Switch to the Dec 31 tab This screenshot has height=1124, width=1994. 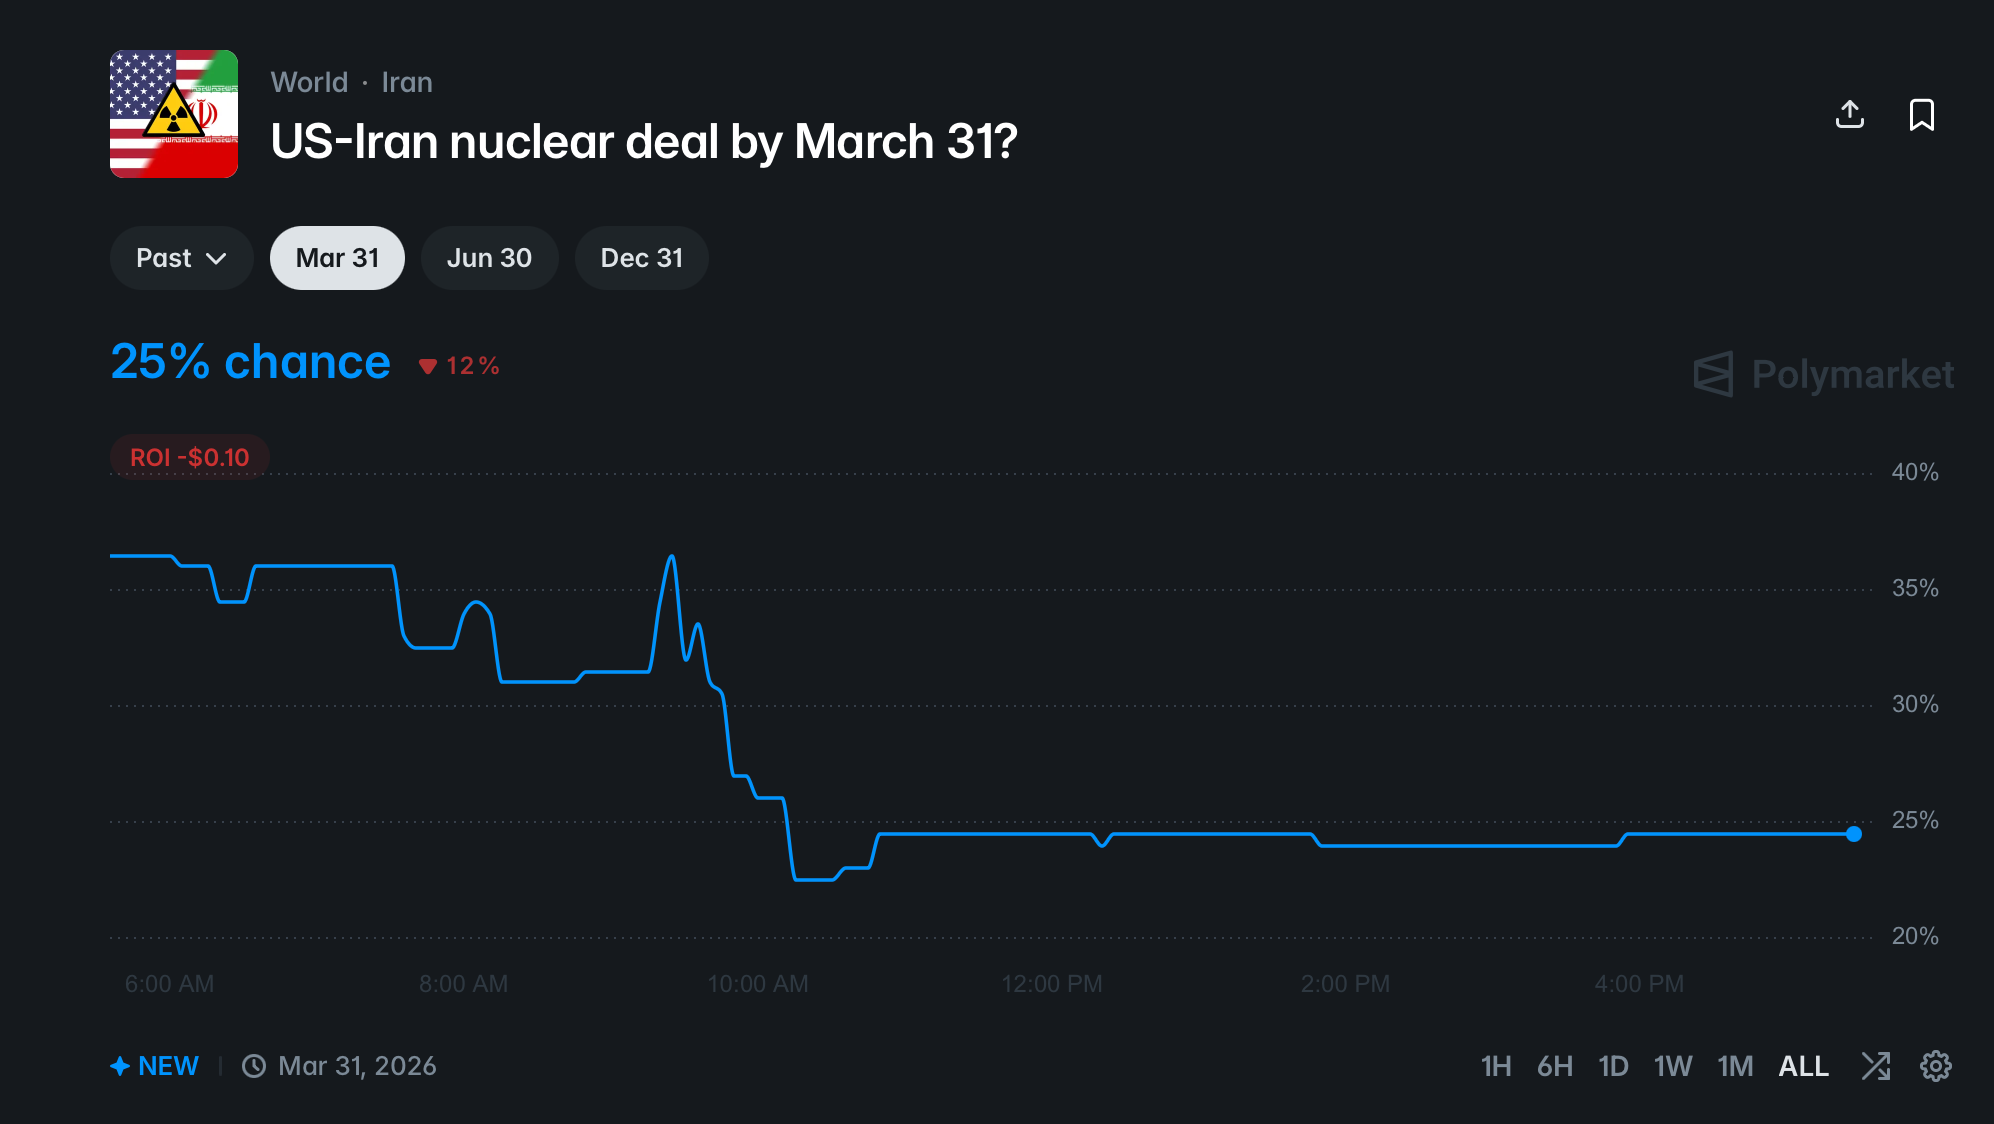(x=641, y=258)
